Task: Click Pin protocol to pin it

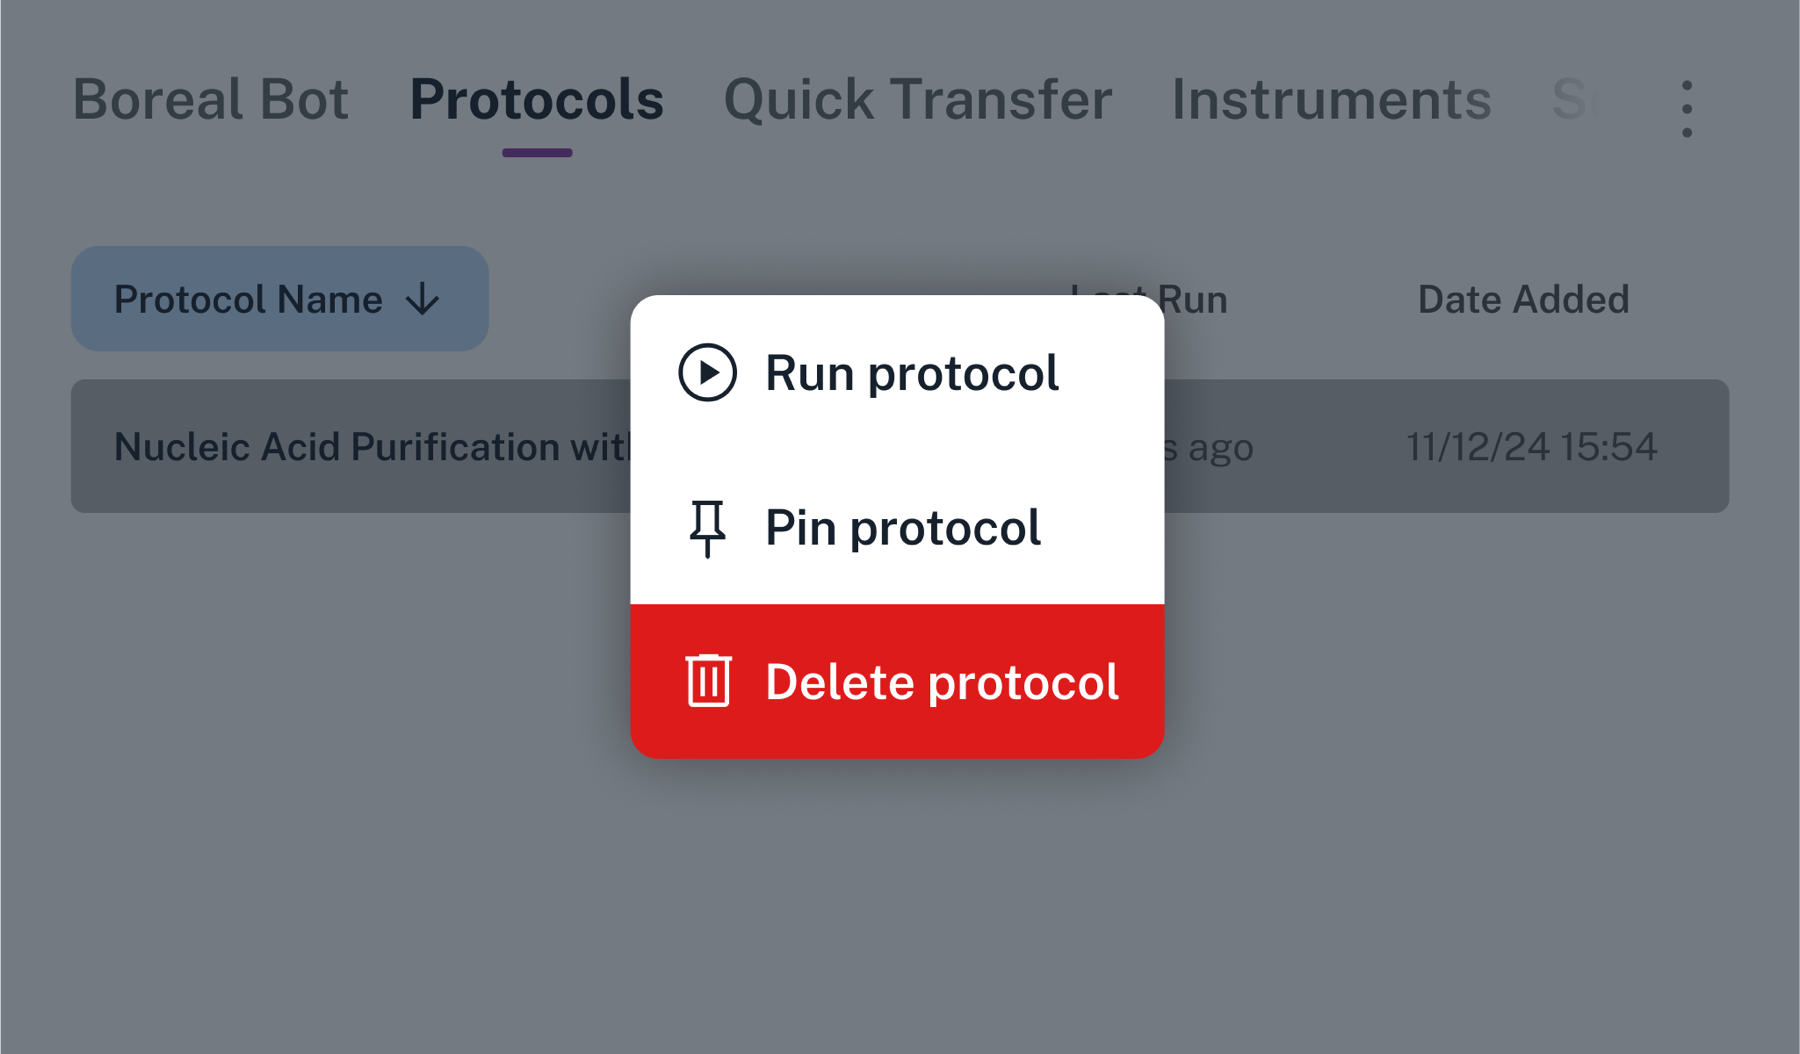Action: [902, 528]
